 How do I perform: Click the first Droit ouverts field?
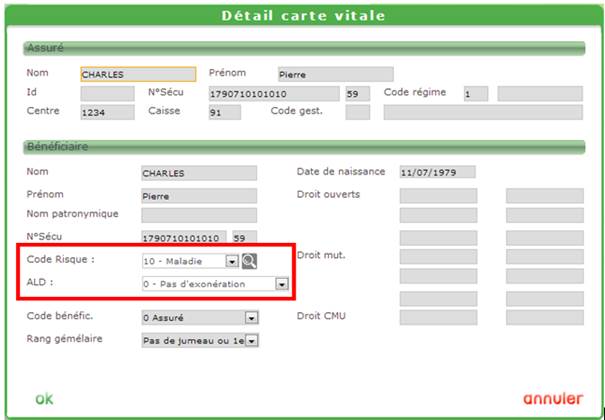438,196
